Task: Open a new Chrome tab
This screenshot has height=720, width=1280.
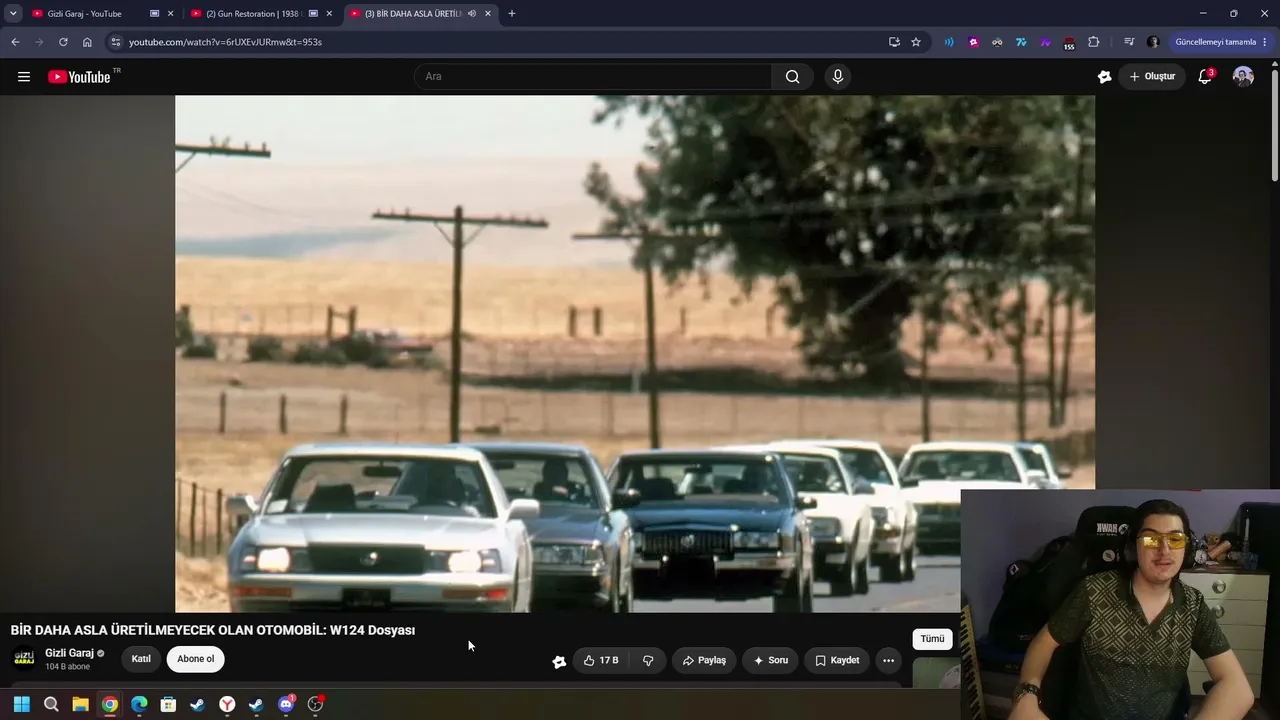Action: pyautogui.click(x=512, y=14)
